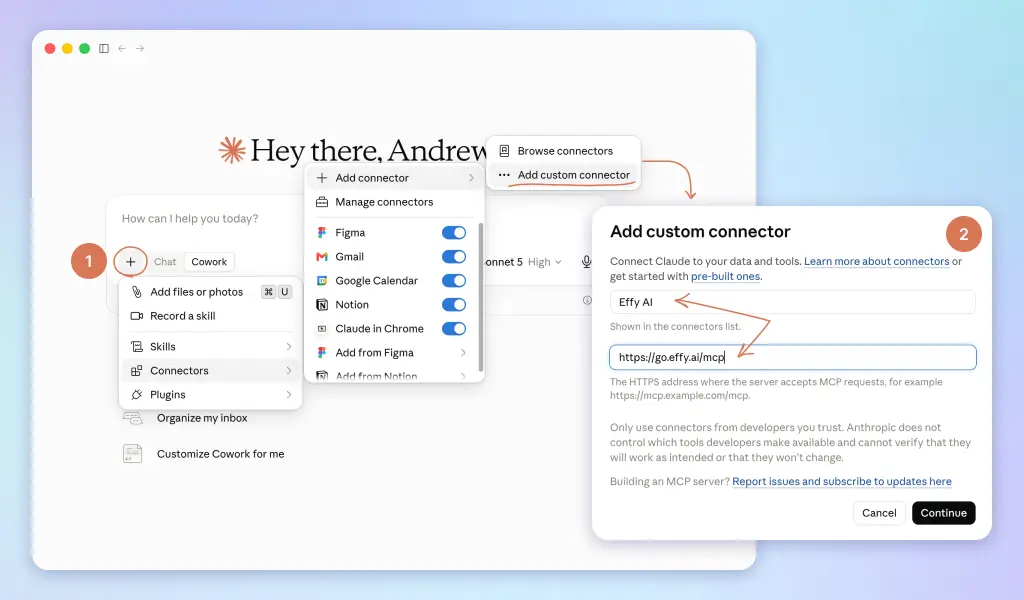The height and width of the screenshot is (600, 1024).
Task: Click the Plugins plug icon
Action: (136, 394)
